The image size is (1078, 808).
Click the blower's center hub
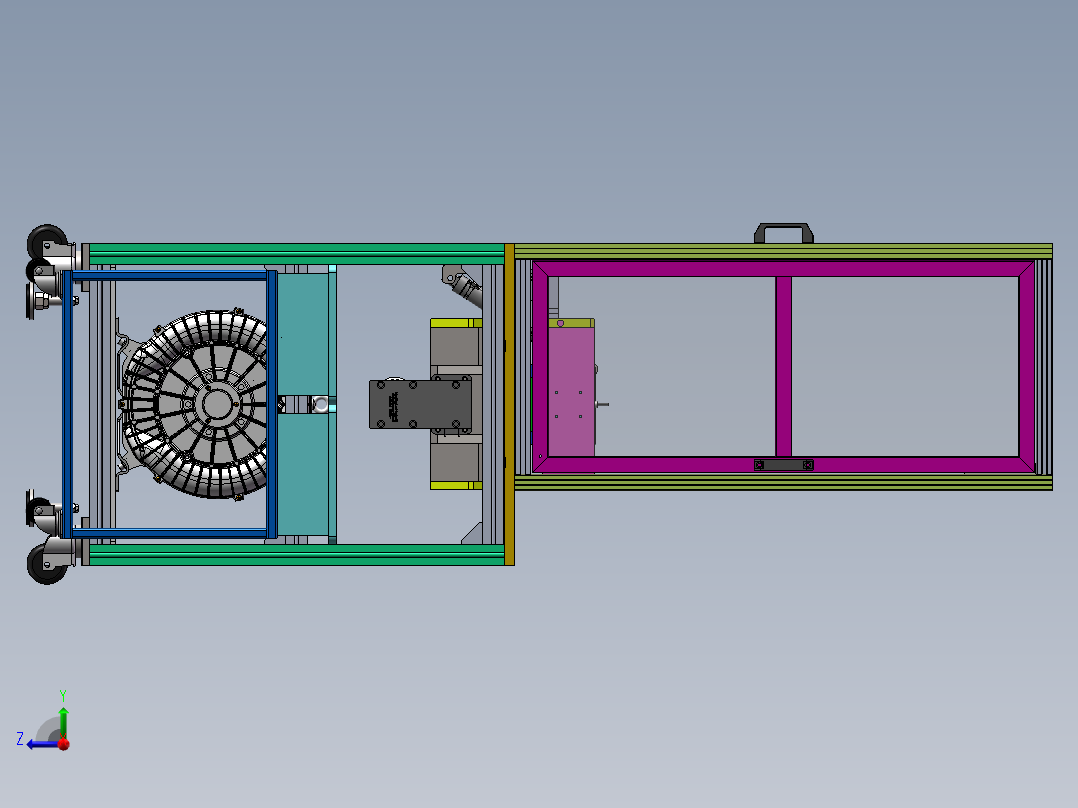click(x=217, y=404)
